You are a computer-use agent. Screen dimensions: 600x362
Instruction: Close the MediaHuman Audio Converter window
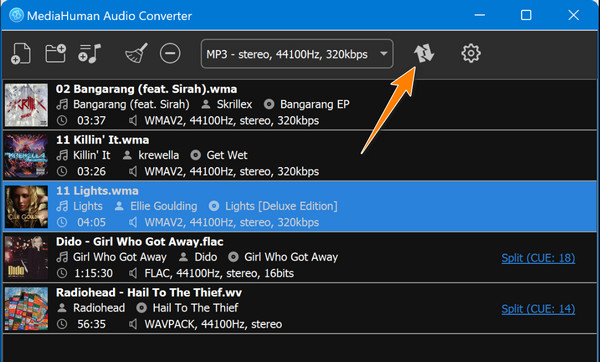coord(573,15)
